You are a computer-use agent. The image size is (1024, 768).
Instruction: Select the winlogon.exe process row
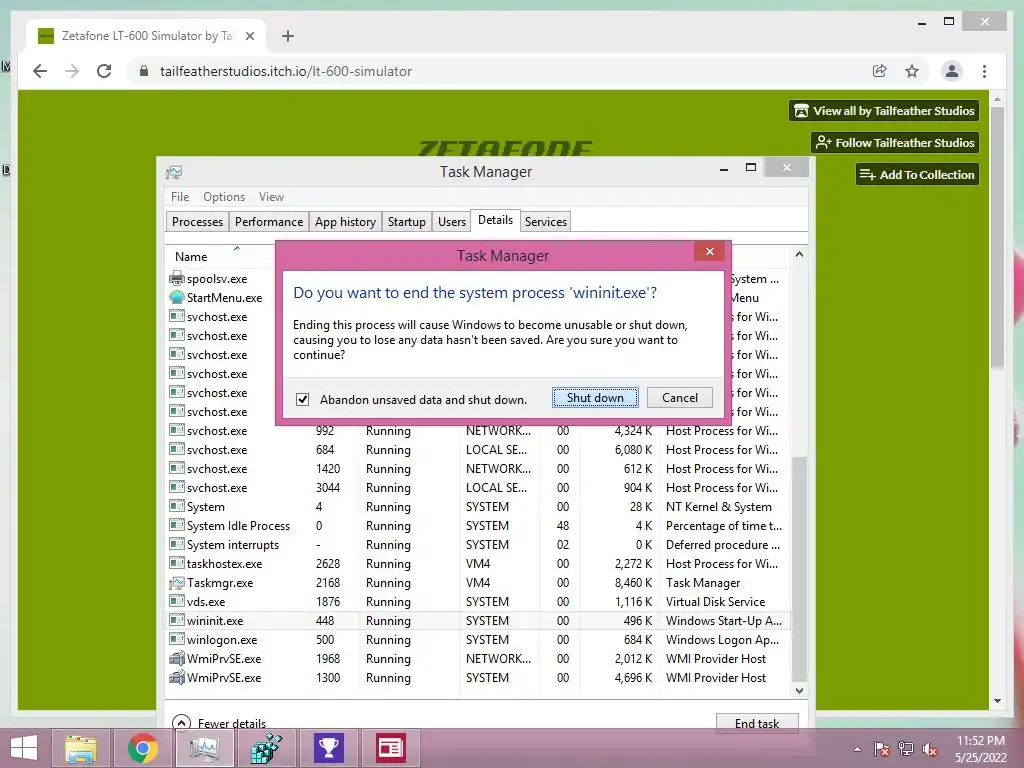tap(477, 639)
